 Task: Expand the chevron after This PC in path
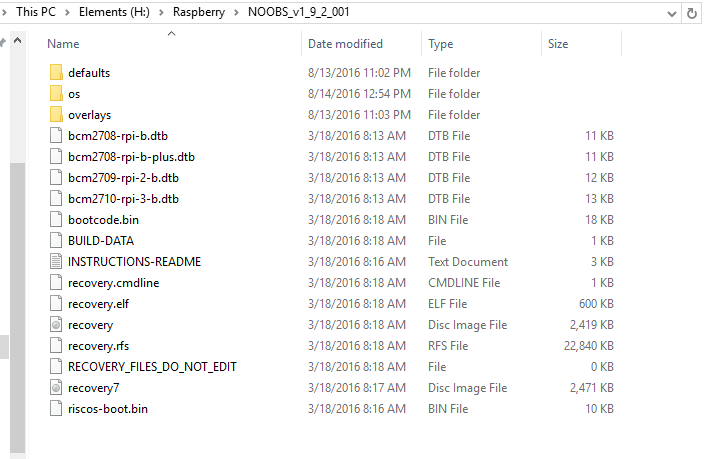coord(67,12)
